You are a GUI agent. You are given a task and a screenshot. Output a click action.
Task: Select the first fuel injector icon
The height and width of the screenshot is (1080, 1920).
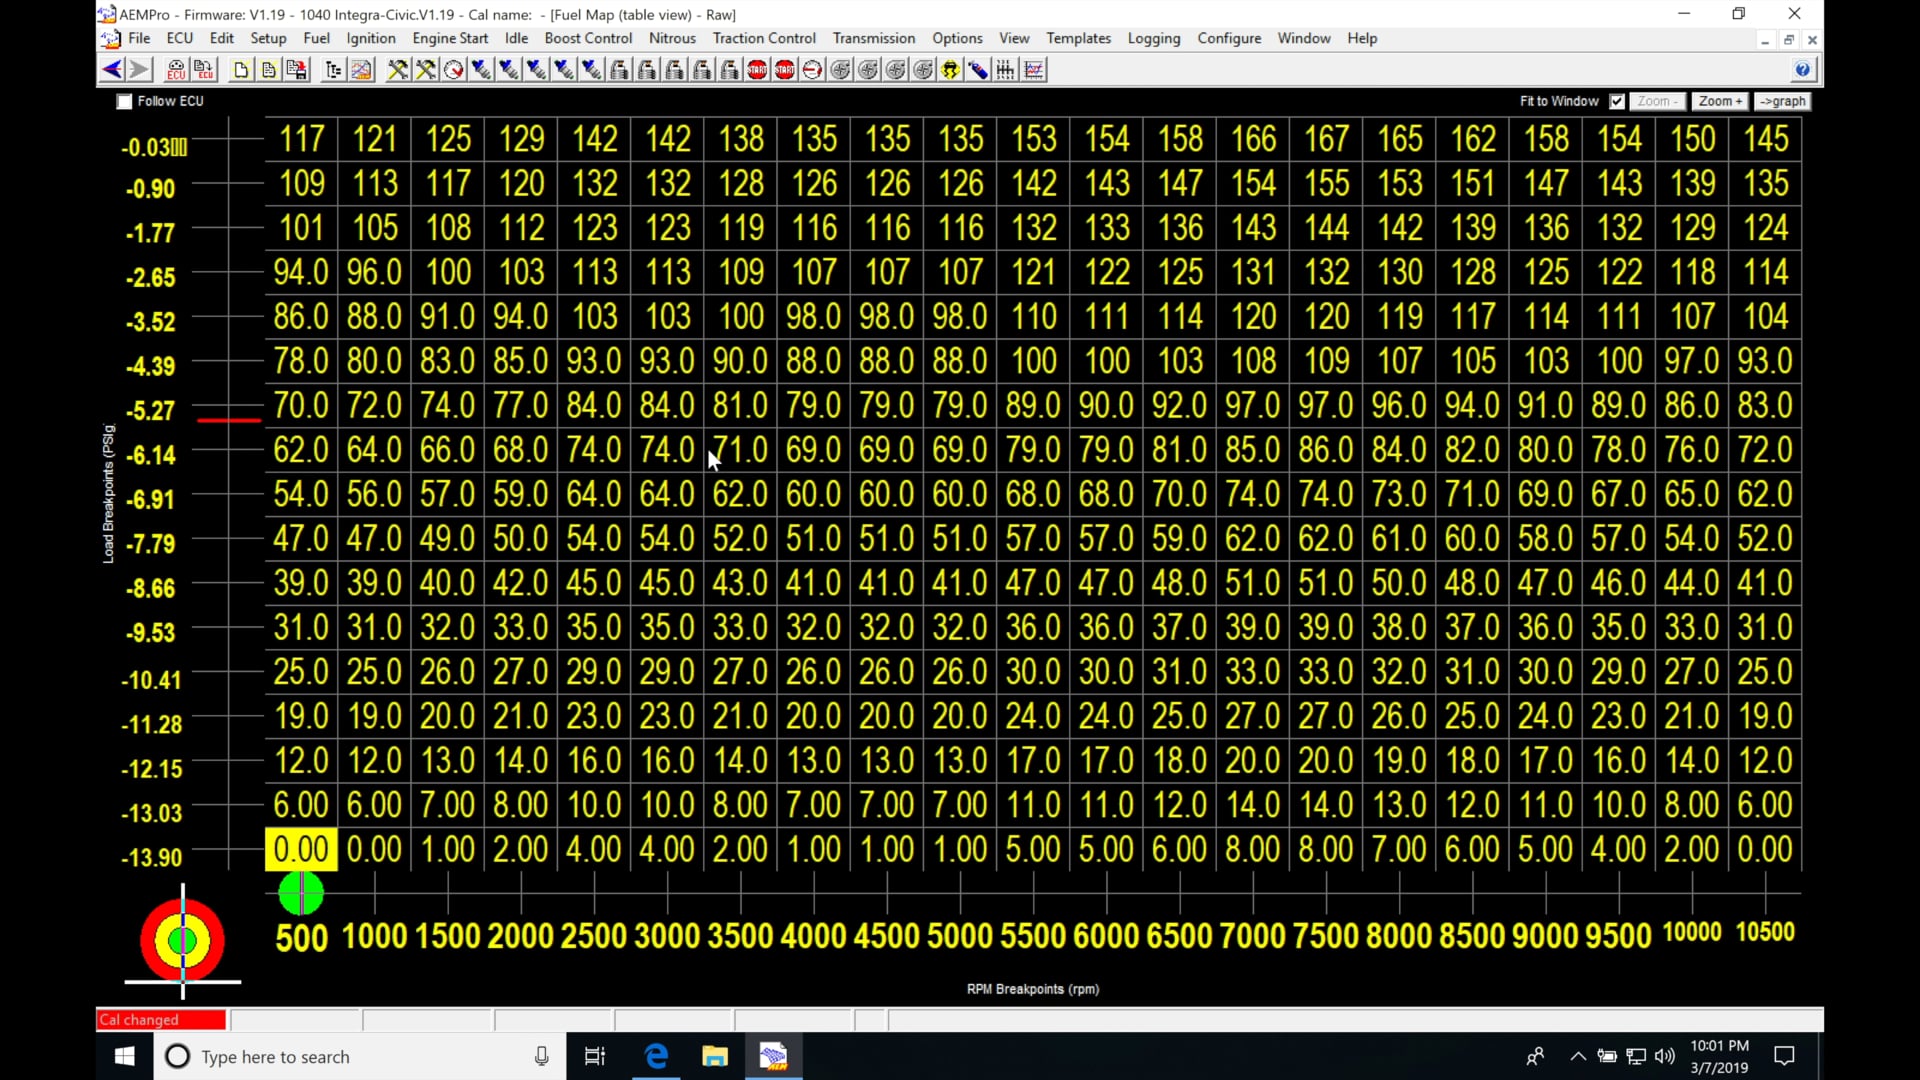click(x=481, y=70)
